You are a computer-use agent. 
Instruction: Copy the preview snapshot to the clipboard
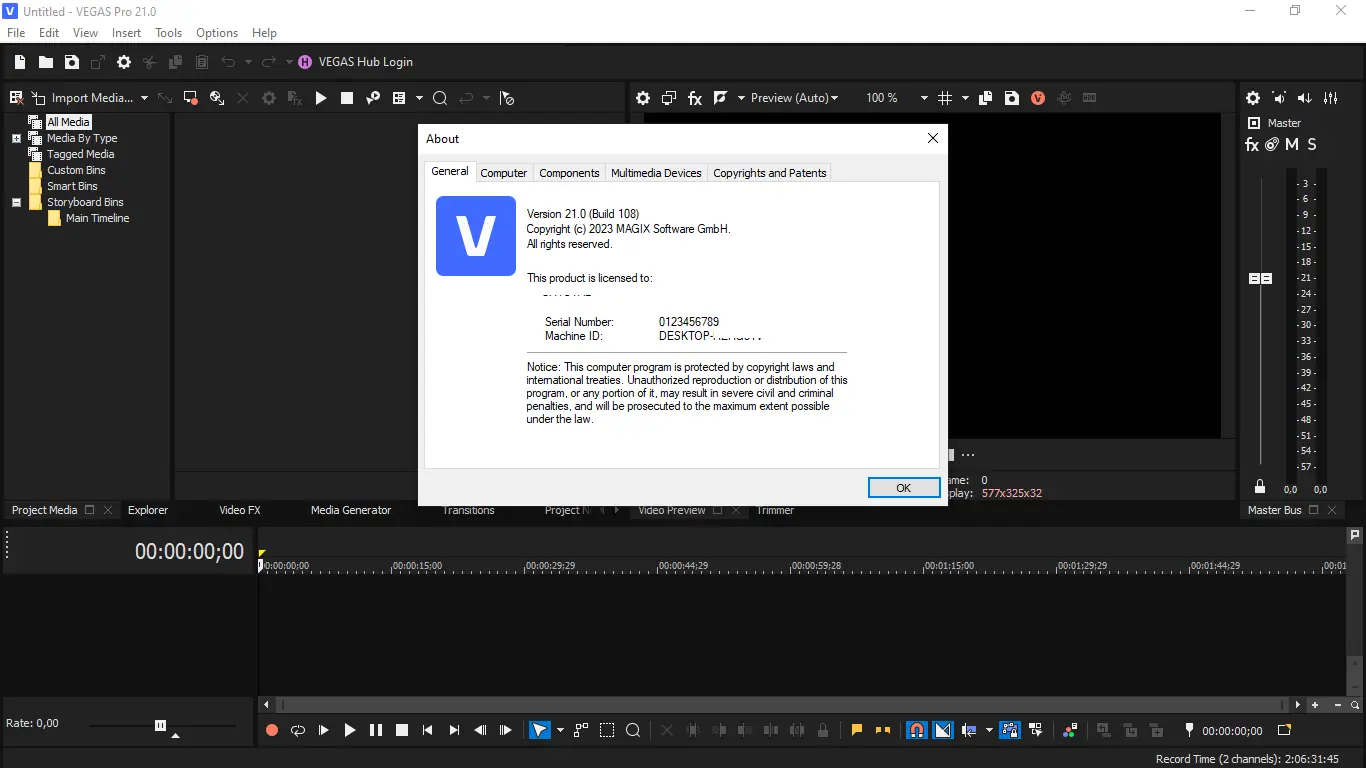tap(986, 98)
